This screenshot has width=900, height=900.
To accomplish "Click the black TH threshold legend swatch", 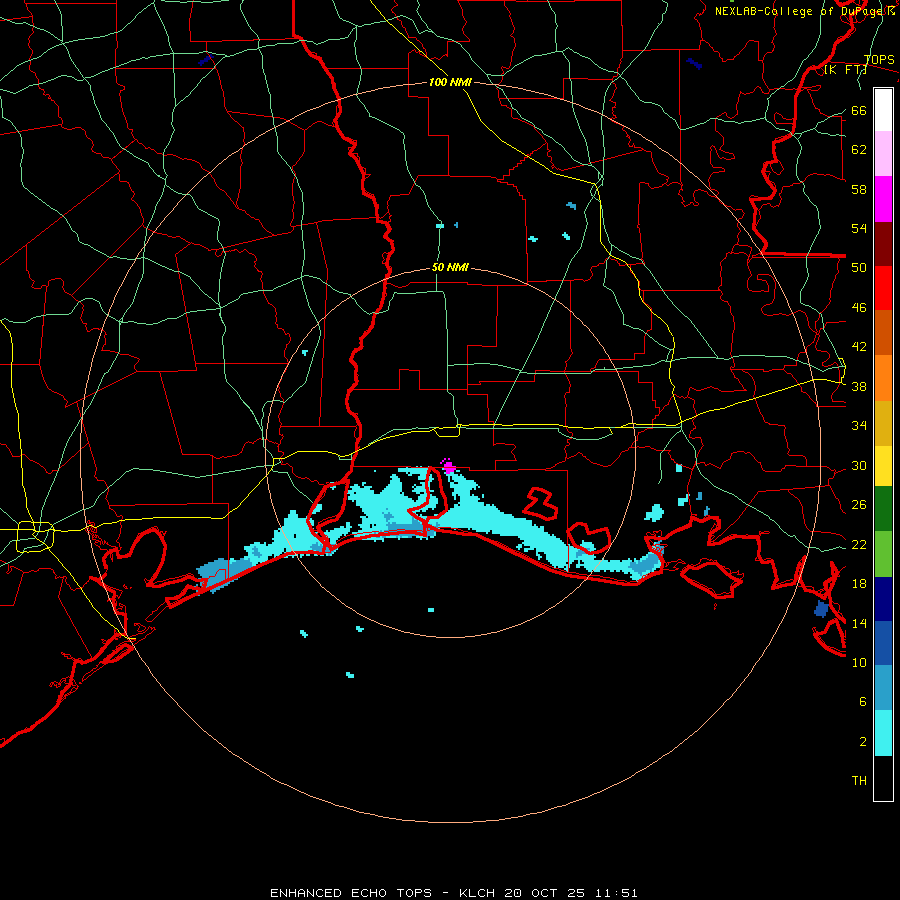I will pos(883,778).
